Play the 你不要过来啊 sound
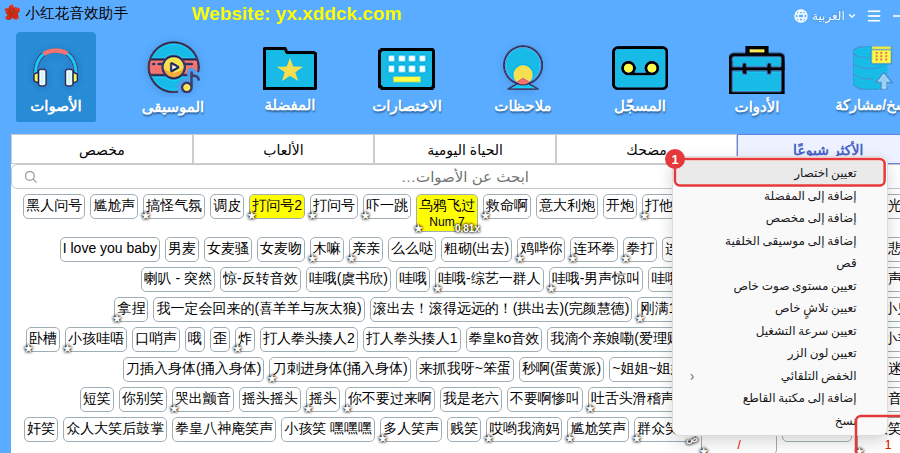The image size is (900, 453). click(390, 399)
